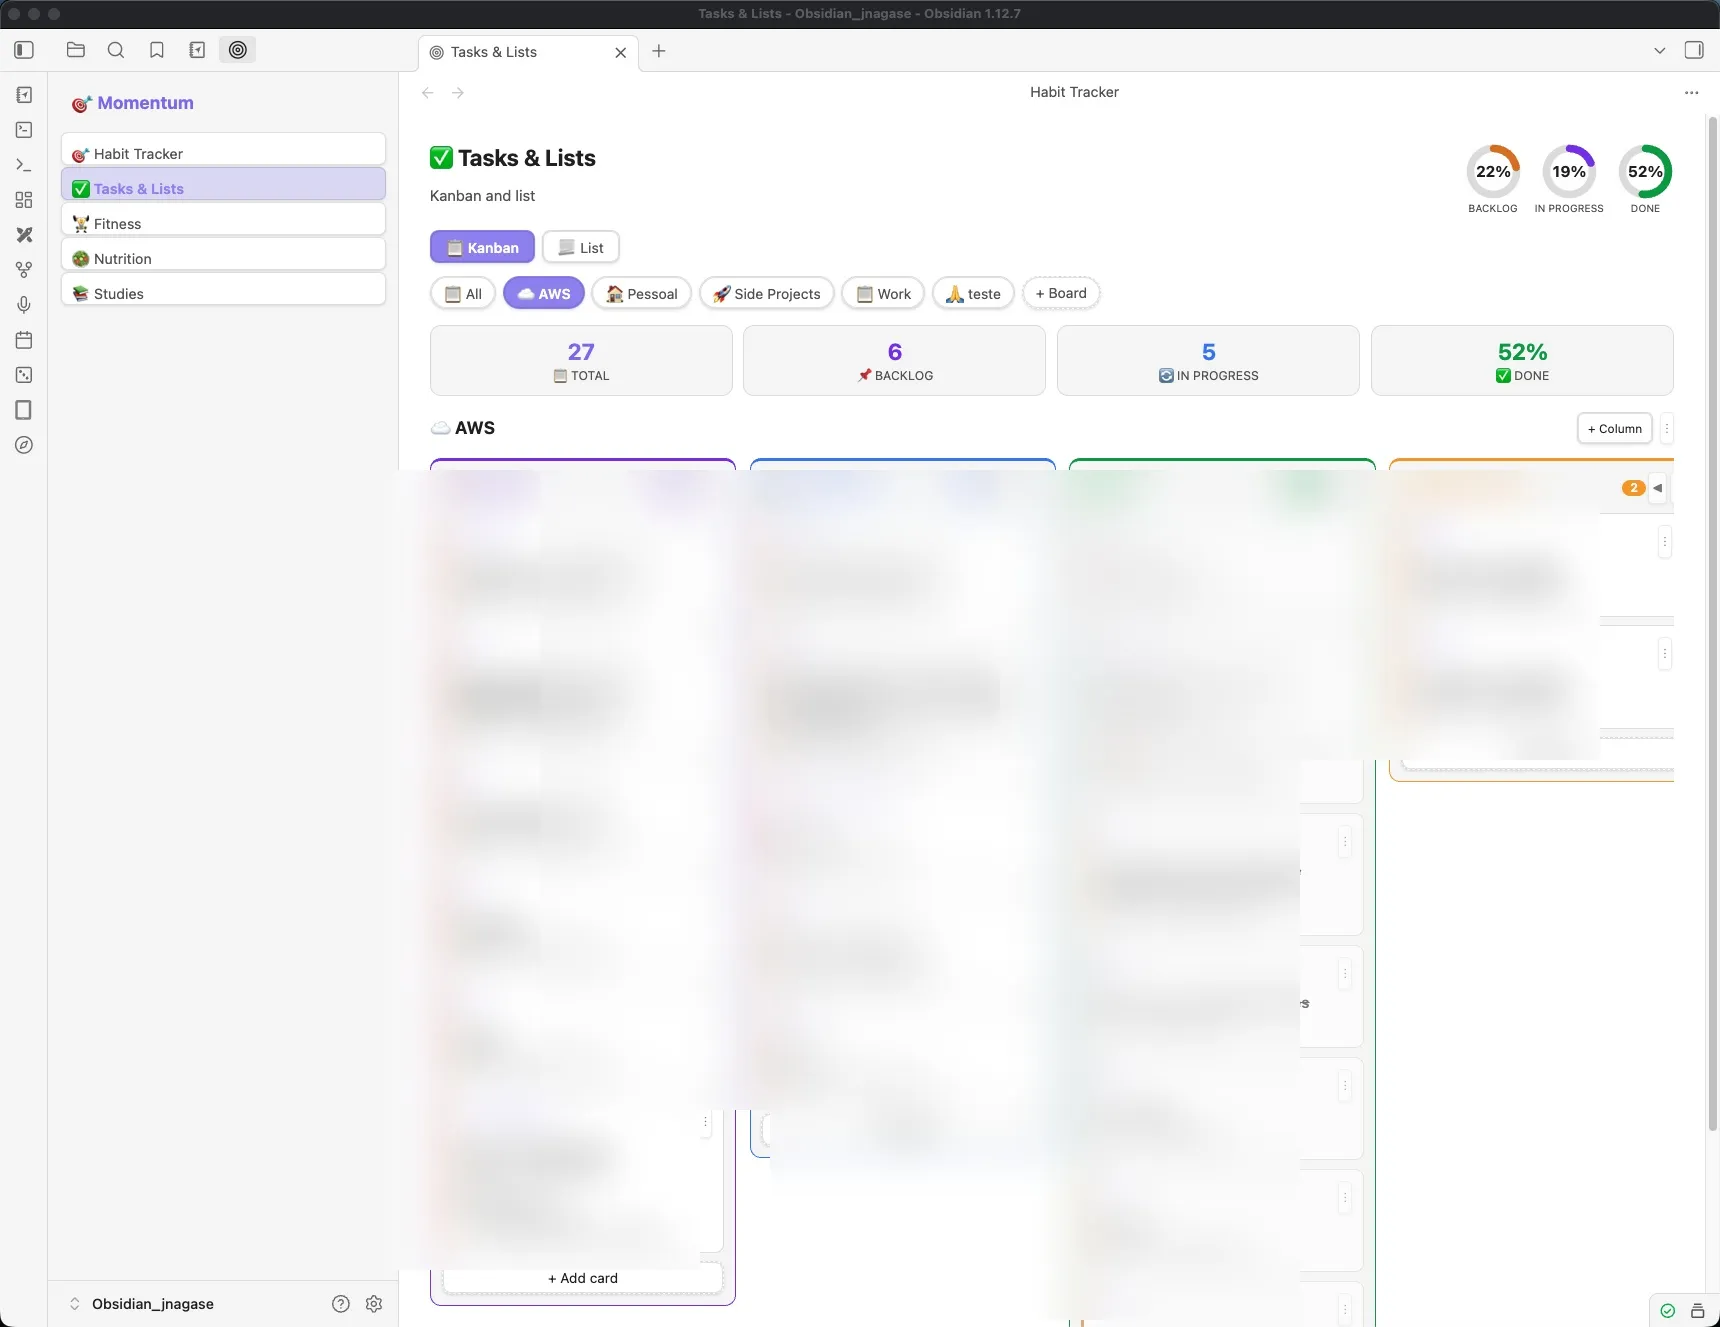
Task: Click the notebook navigator ribbon icon
Action: click(x=24, y=95)
